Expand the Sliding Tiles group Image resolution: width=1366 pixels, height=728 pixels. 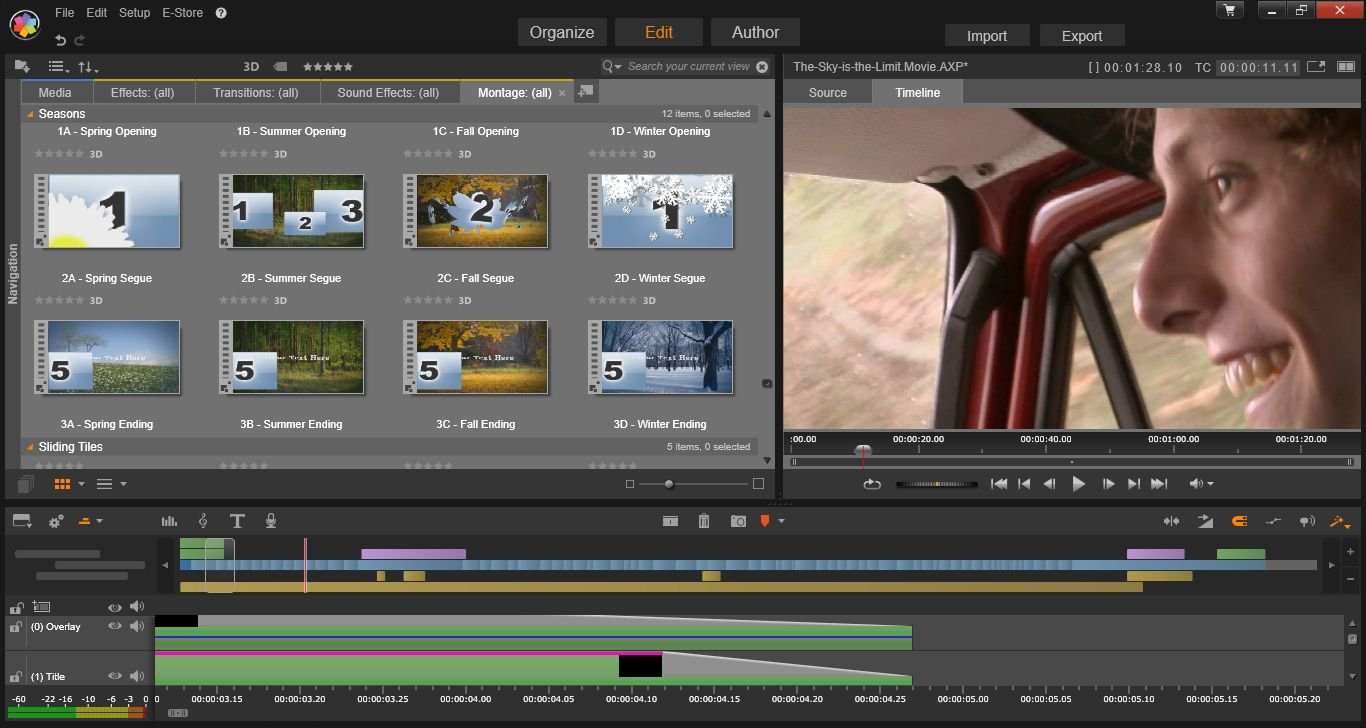point(29,447)
